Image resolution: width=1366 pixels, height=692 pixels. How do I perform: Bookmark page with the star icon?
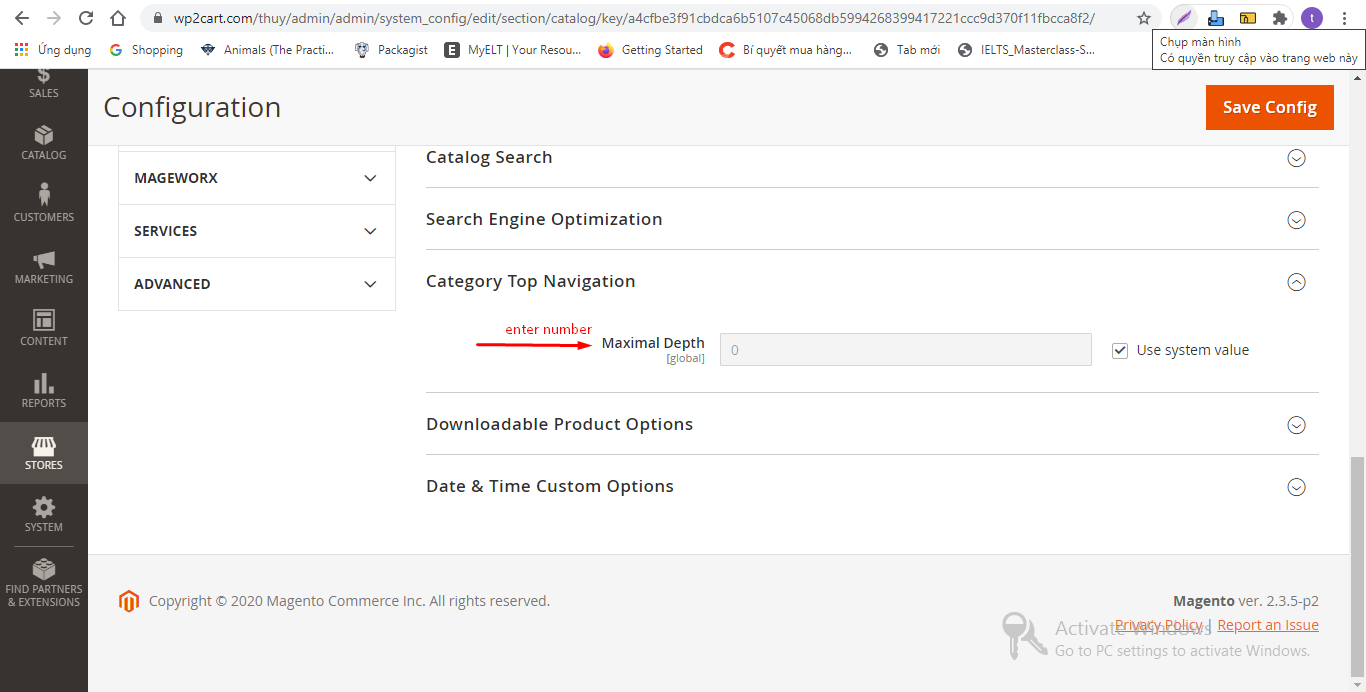point(1144,18)
